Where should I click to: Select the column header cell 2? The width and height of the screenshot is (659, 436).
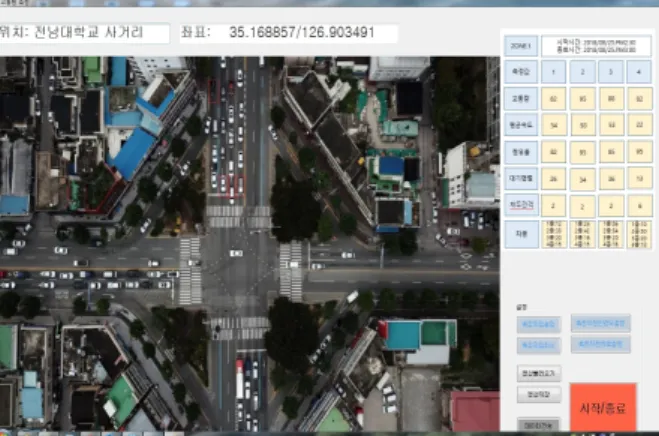[x=582, y=71]
